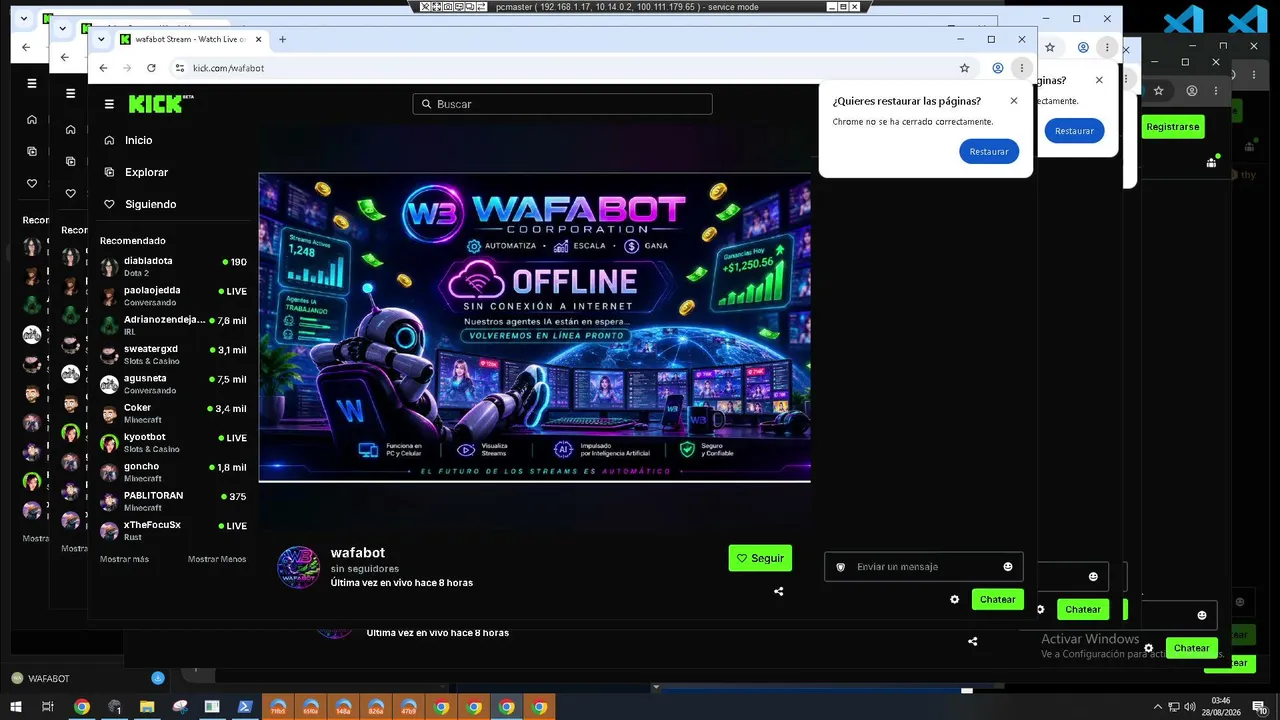The height and width of the screenshot is (720, 1280).
Task: Focus the Buscar search field
Action: pyautogui.click(x=562, y=104)
